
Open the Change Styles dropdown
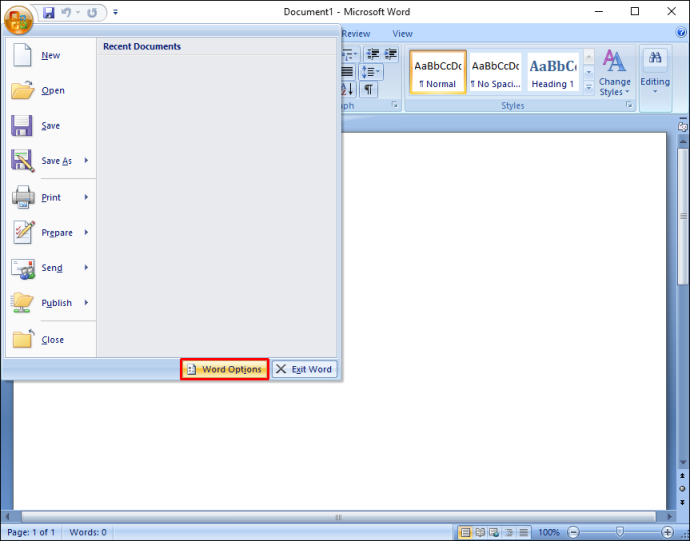tap(614, 73)
